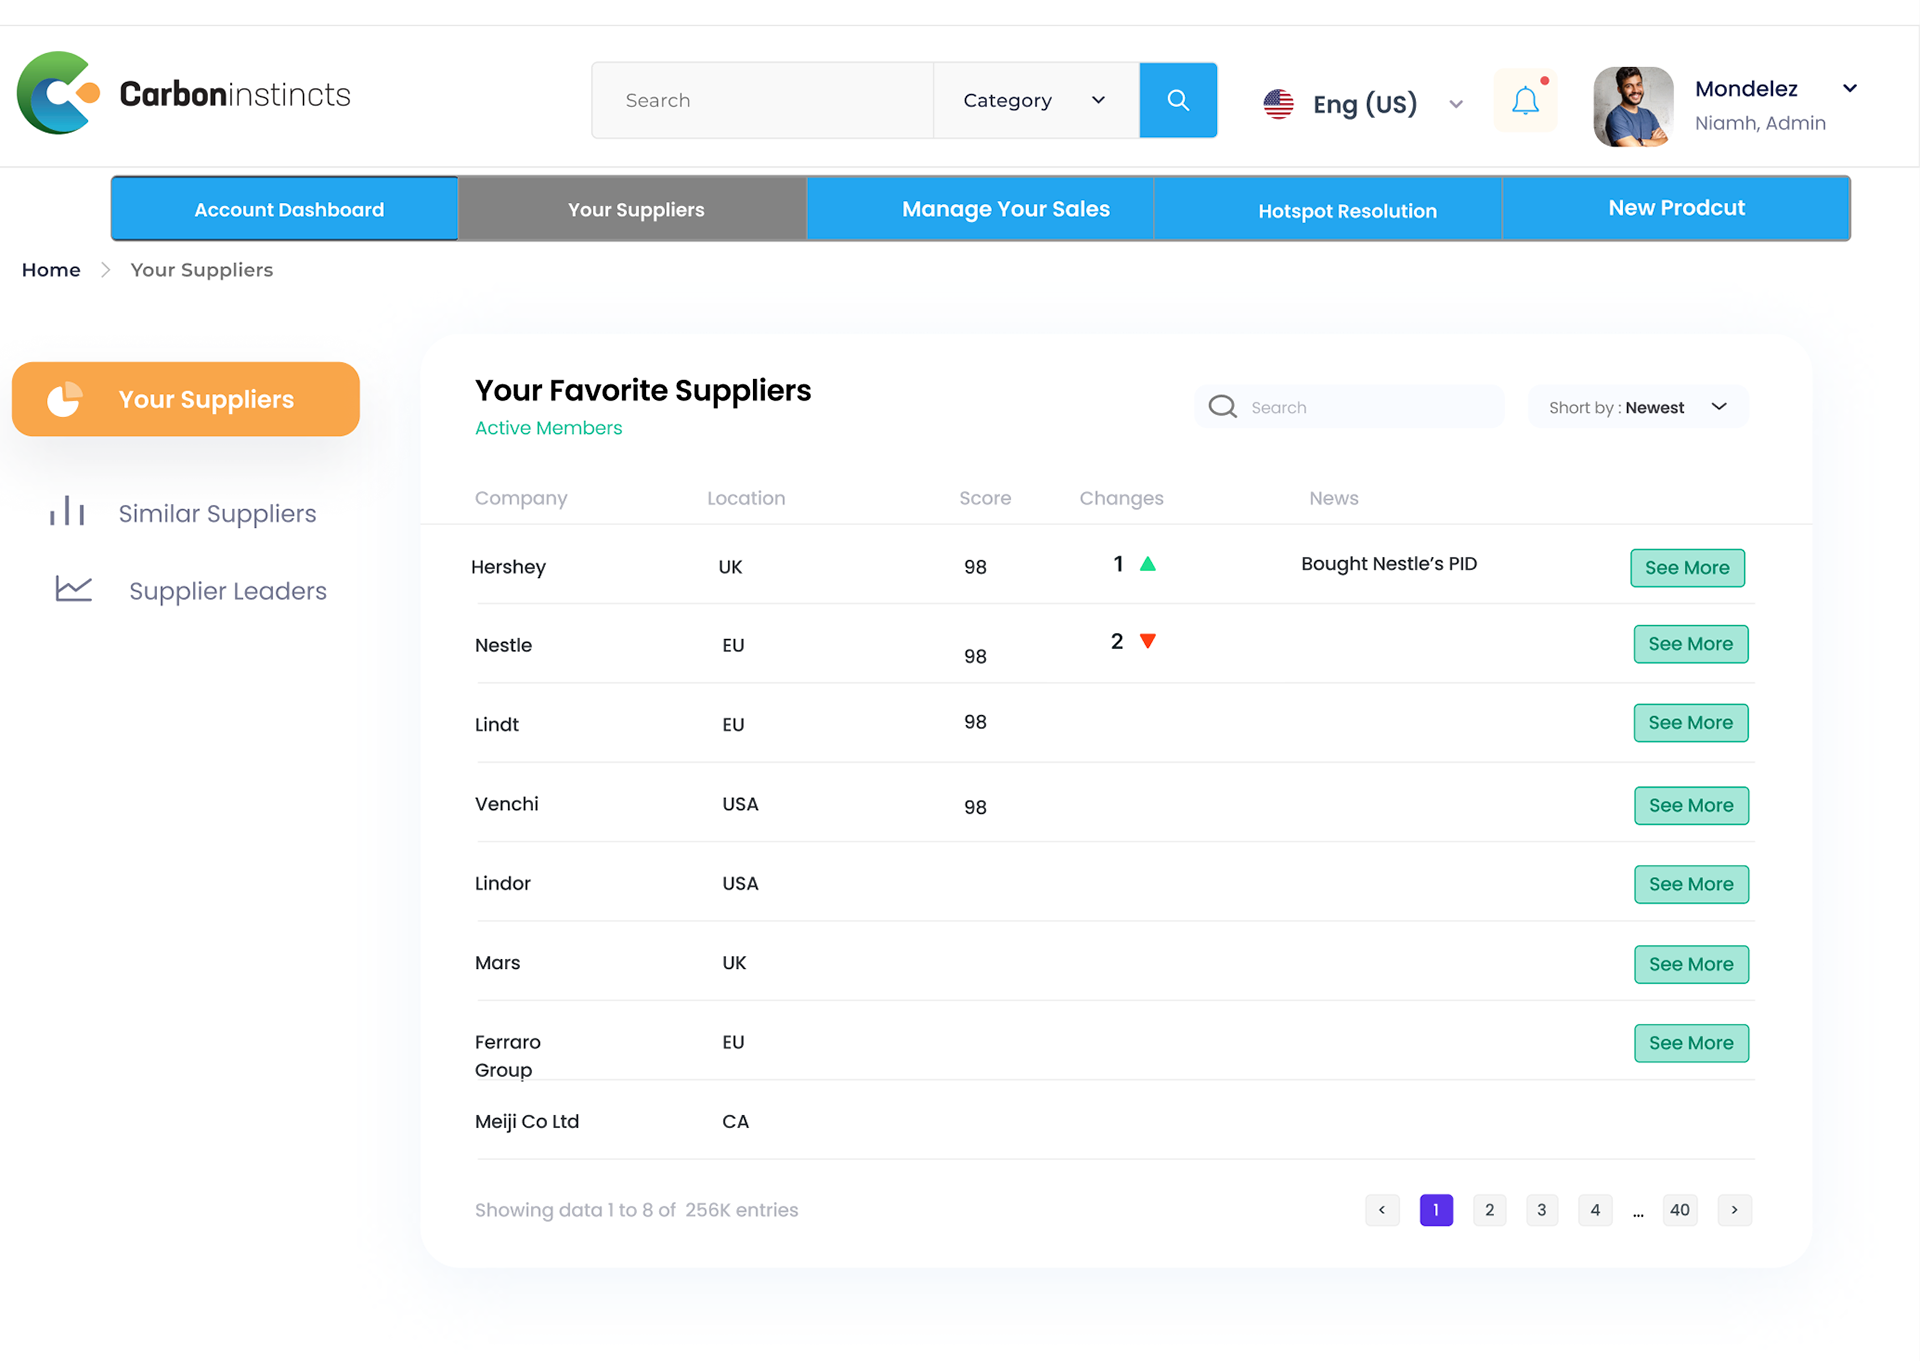
Task: Click the Score column header
Action: click(985, 498)
